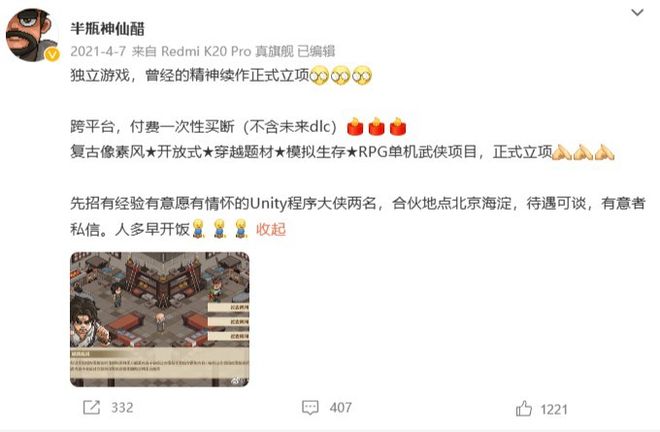Click the like count 1221
The width and height of the screenshot is (660, 432).
point(554,409)
